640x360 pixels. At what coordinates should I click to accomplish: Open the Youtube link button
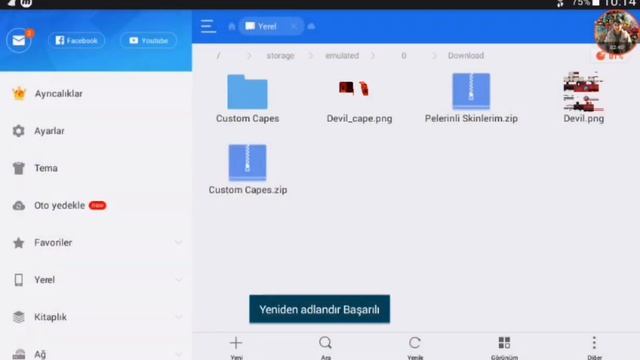149,40
